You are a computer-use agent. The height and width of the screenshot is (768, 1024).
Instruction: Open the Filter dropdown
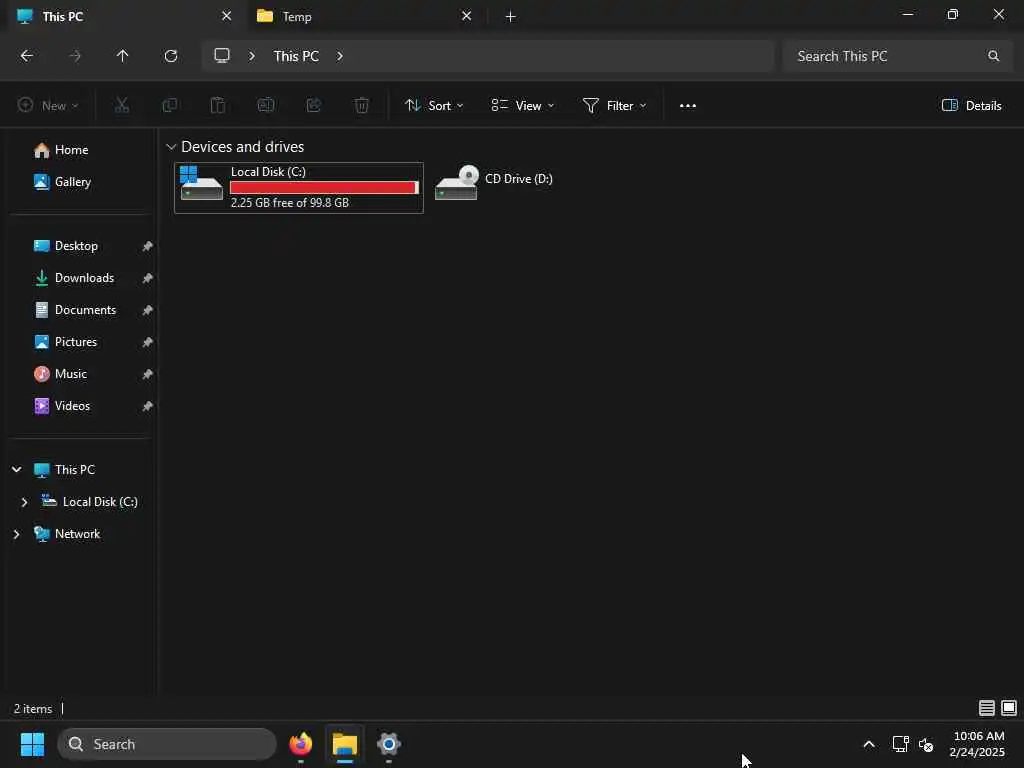coord(615,105)
